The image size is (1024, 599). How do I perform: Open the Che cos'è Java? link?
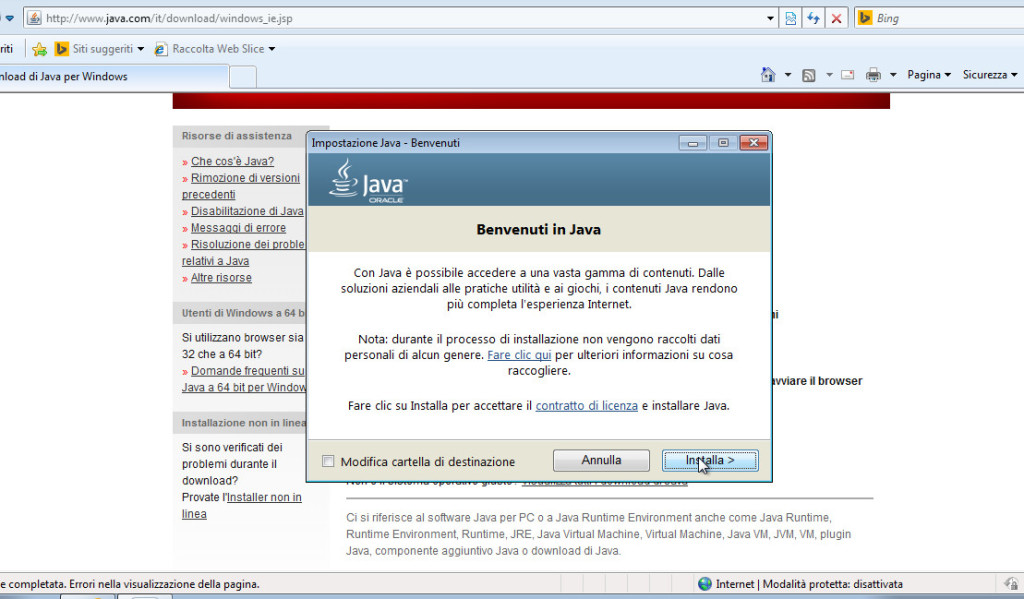pos(232,161)
